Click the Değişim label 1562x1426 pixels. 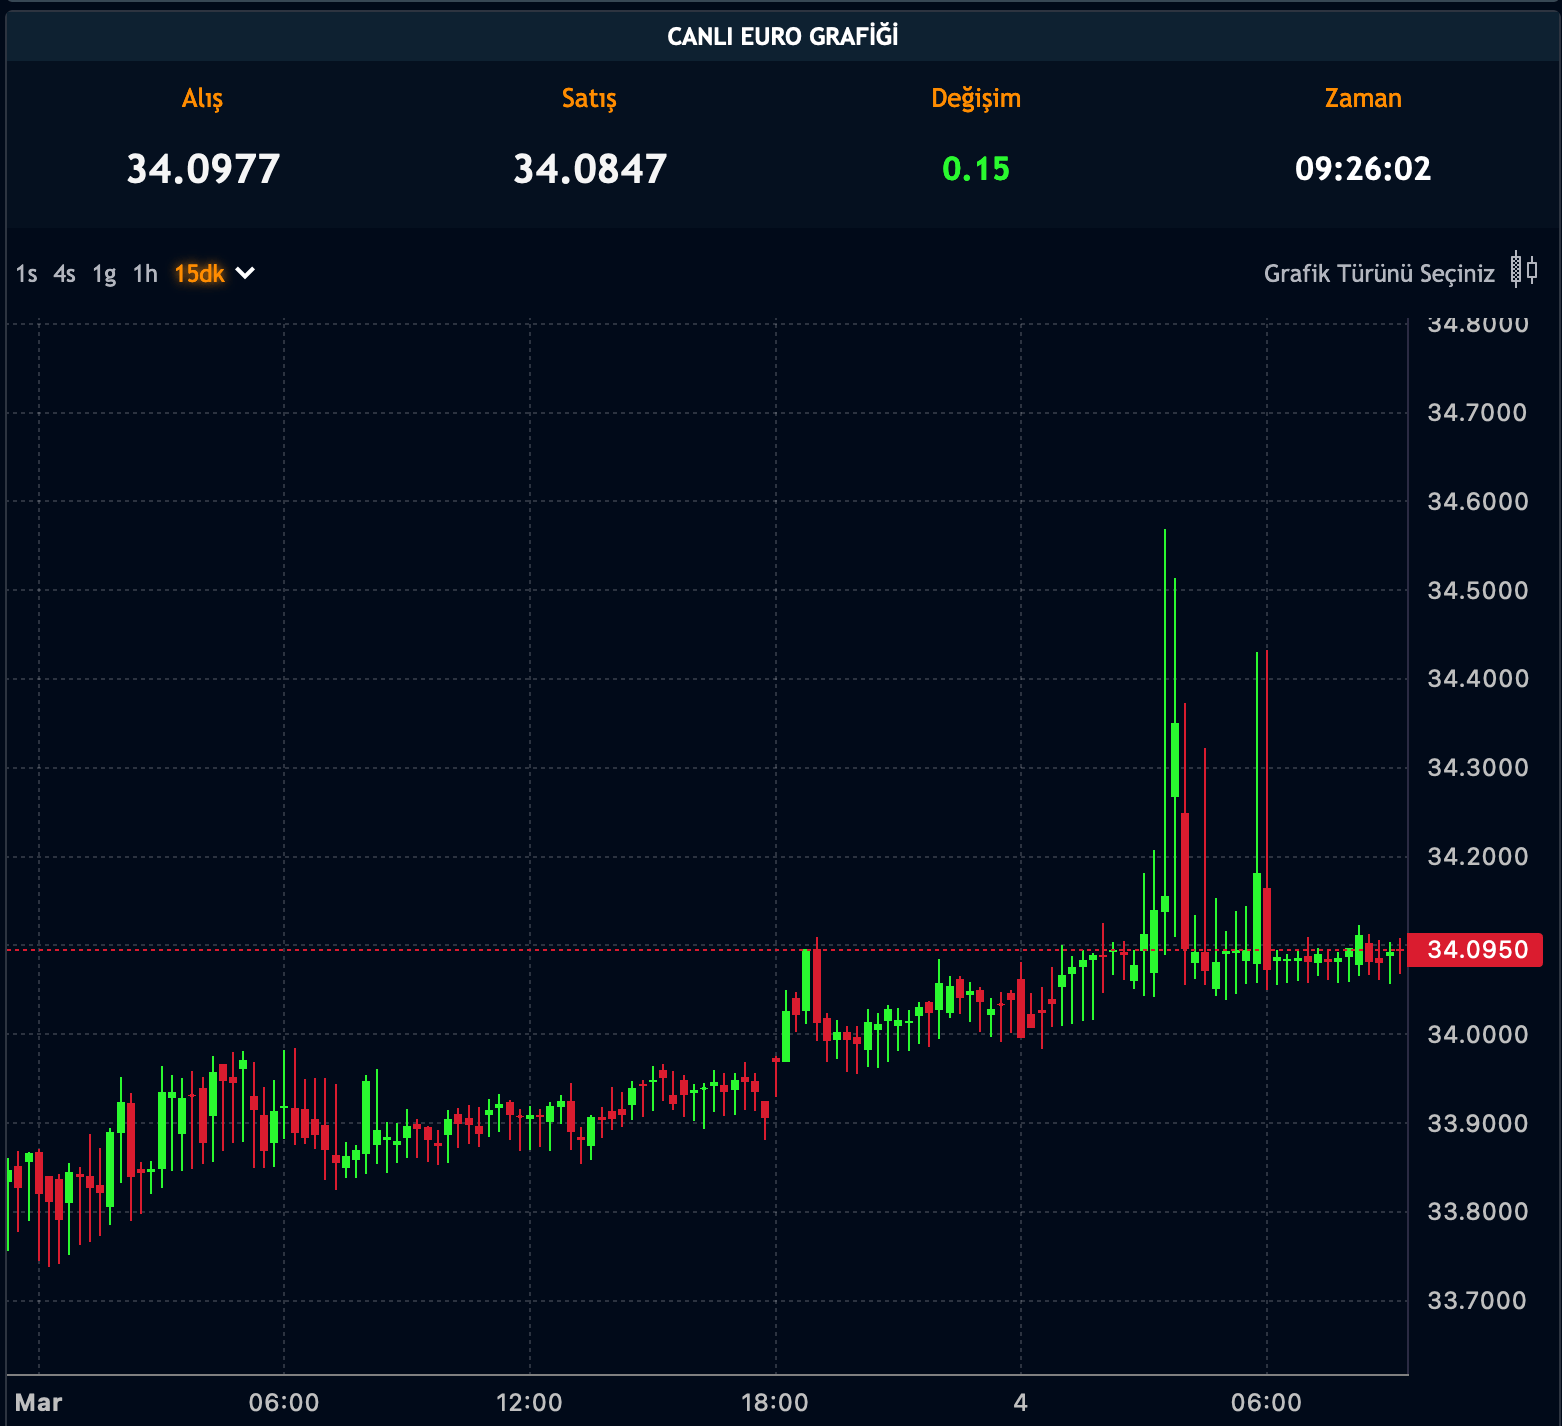tap(976, 98)
